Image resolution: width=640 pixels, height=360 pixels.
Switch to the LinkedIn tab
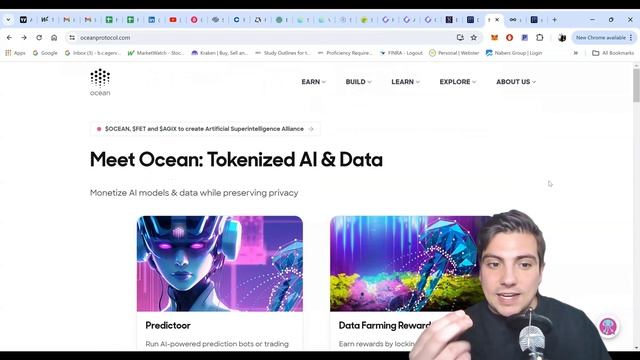pos(151,20)
